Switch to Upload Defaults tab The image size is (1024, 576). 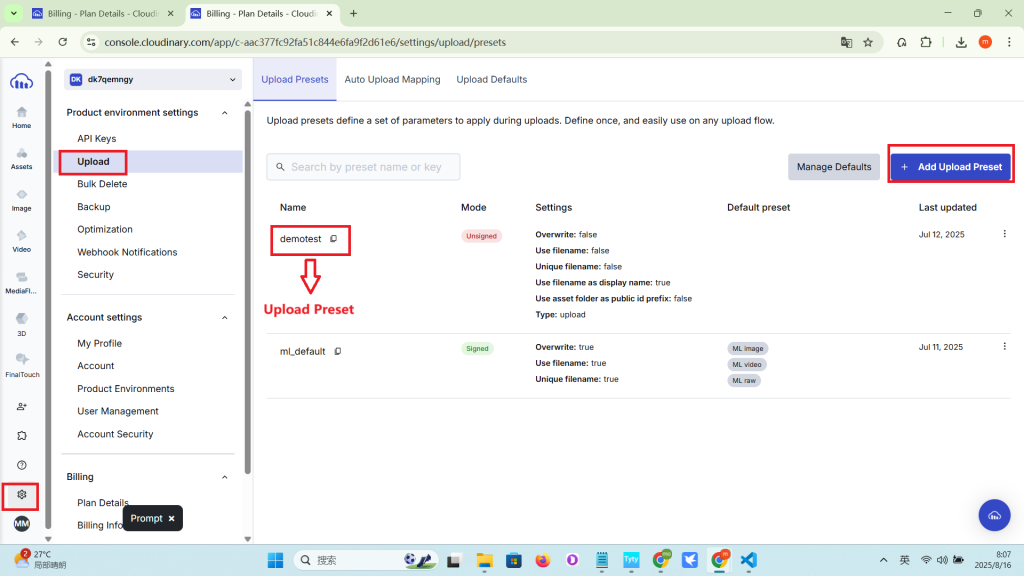491,79
